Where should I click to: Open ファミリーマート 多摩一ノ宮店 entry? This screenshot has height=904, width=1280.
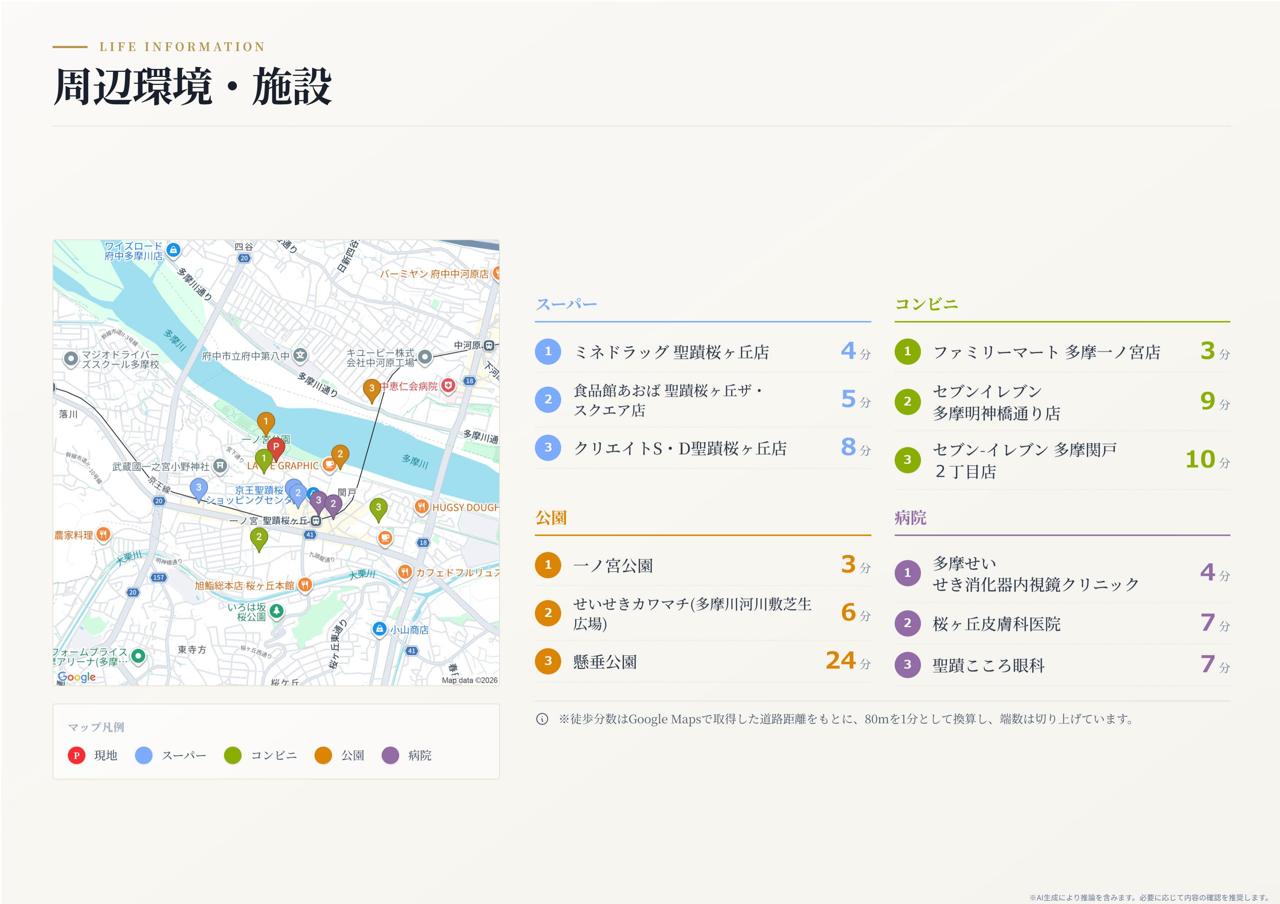pos(1062,352)
